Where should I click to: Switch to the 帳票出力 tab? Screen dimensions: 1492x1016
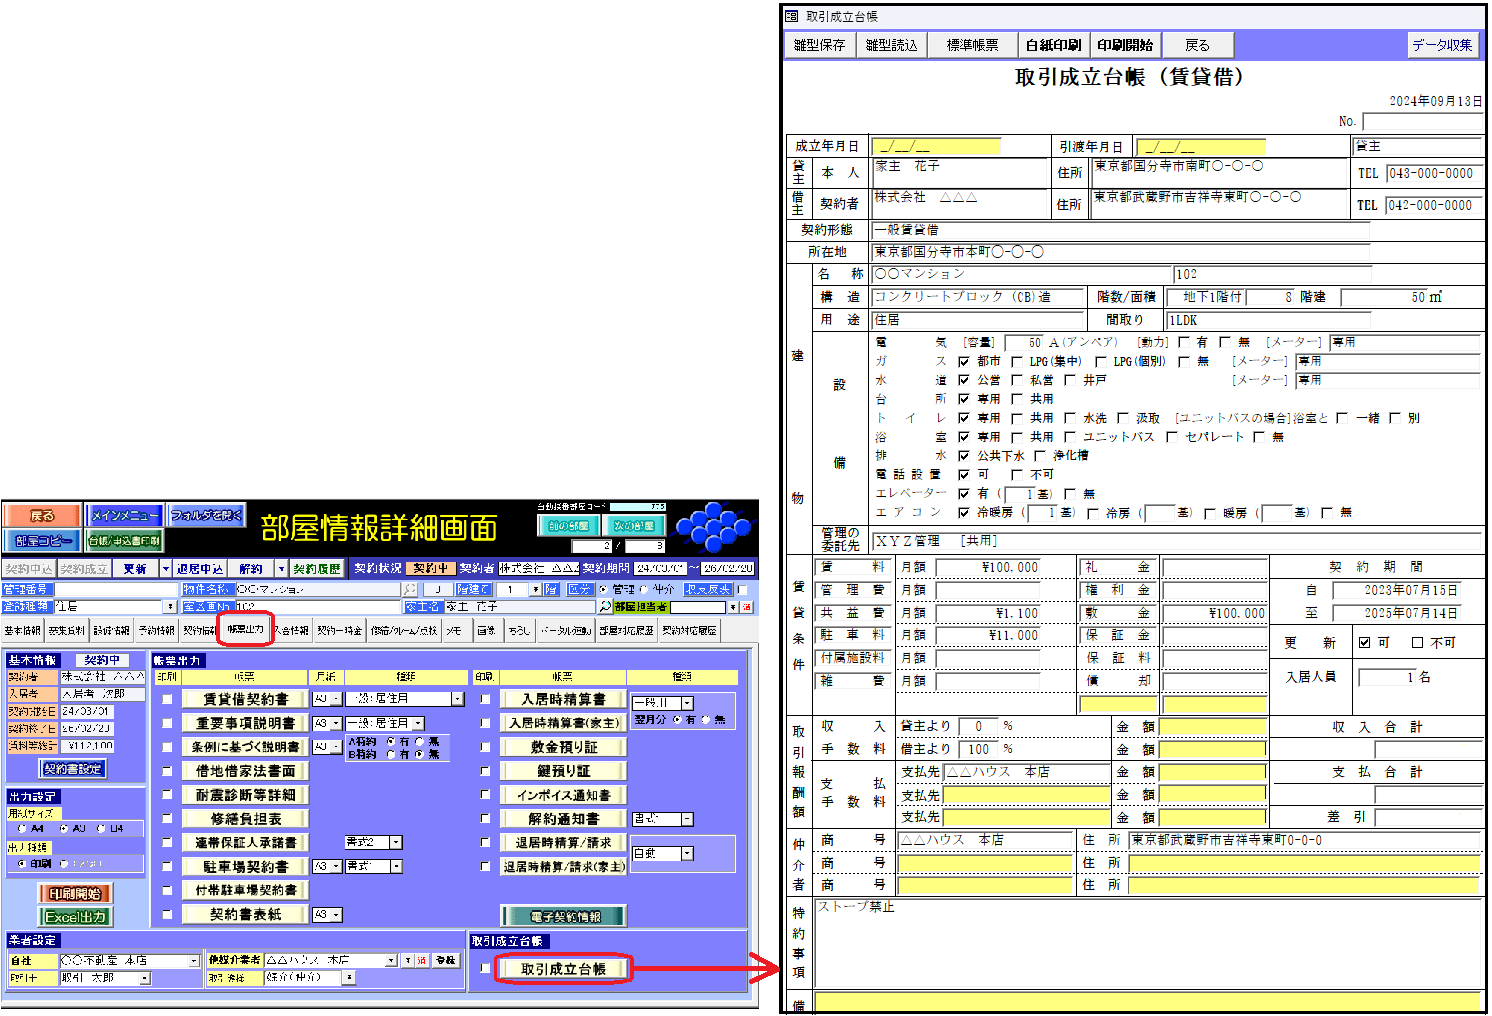pos(245,630)
